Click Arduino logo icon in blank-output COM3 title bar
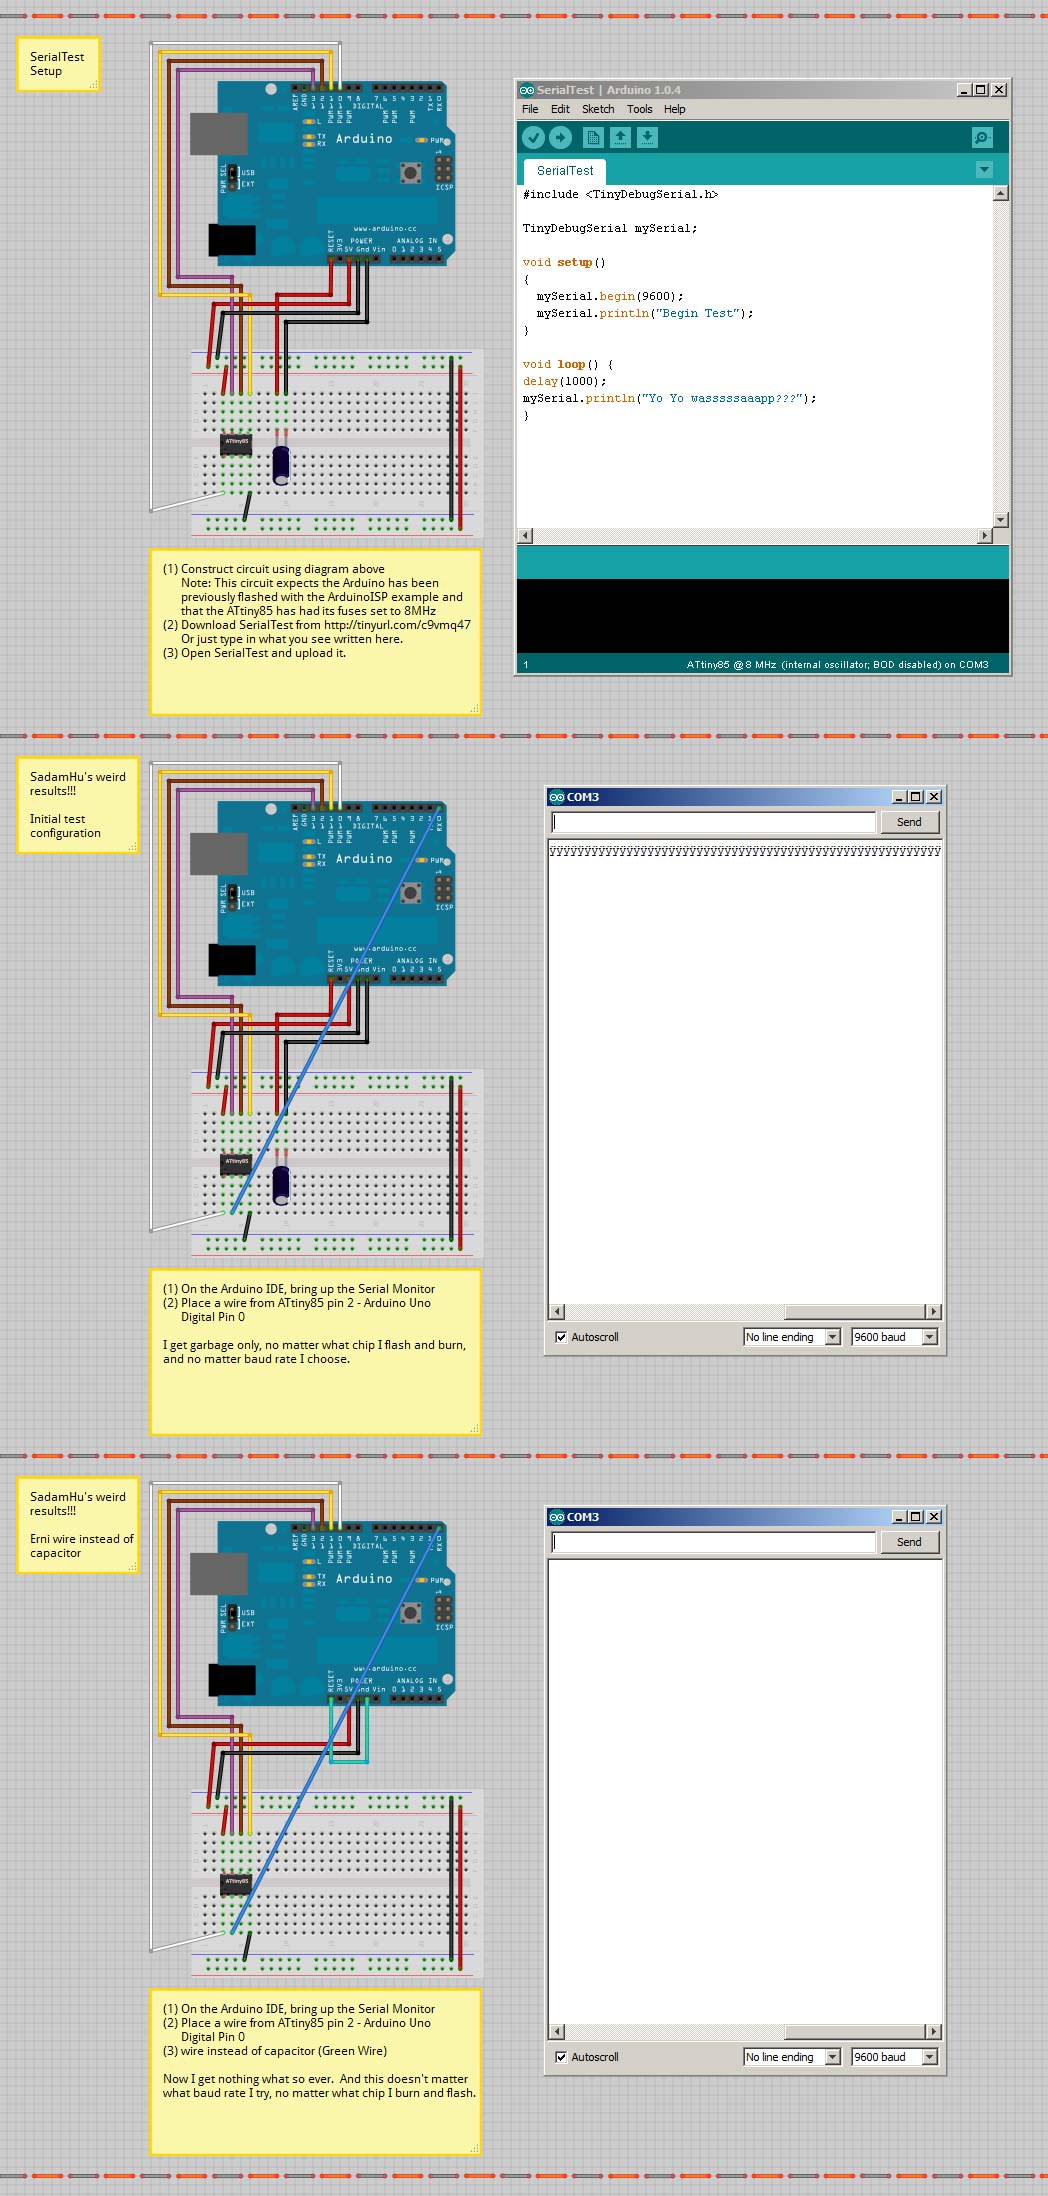 tap(557, 1517)
